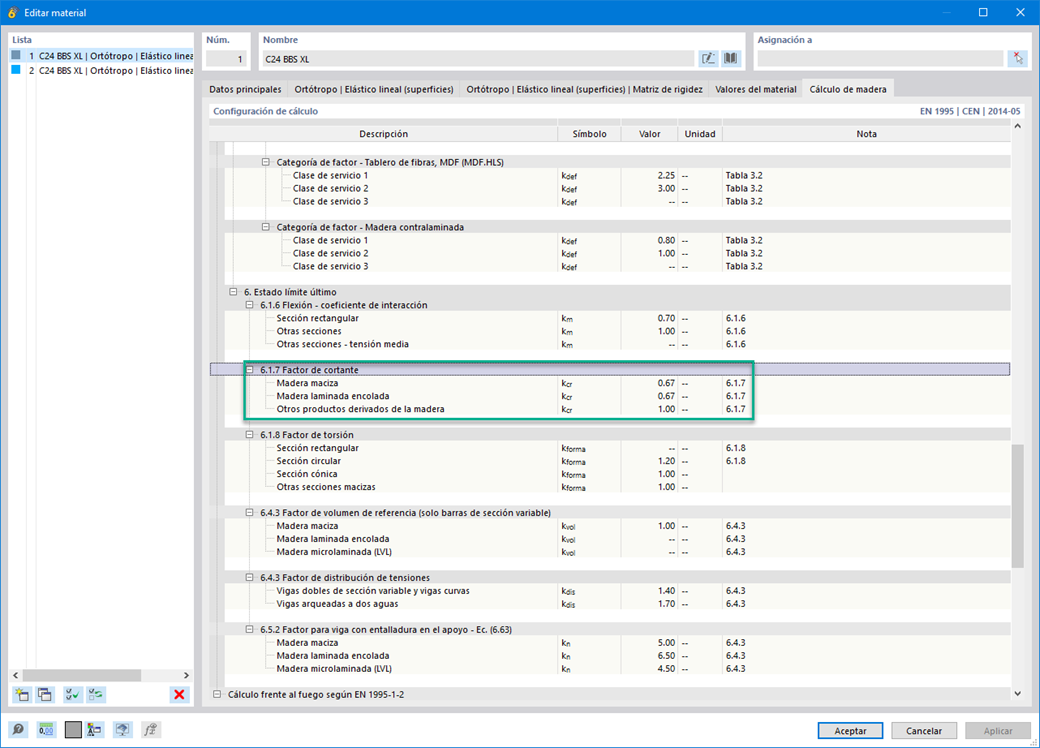Select Vigas dobles de sección variable row
This screenshot has width=1040, height=748.
coord(617,591)
